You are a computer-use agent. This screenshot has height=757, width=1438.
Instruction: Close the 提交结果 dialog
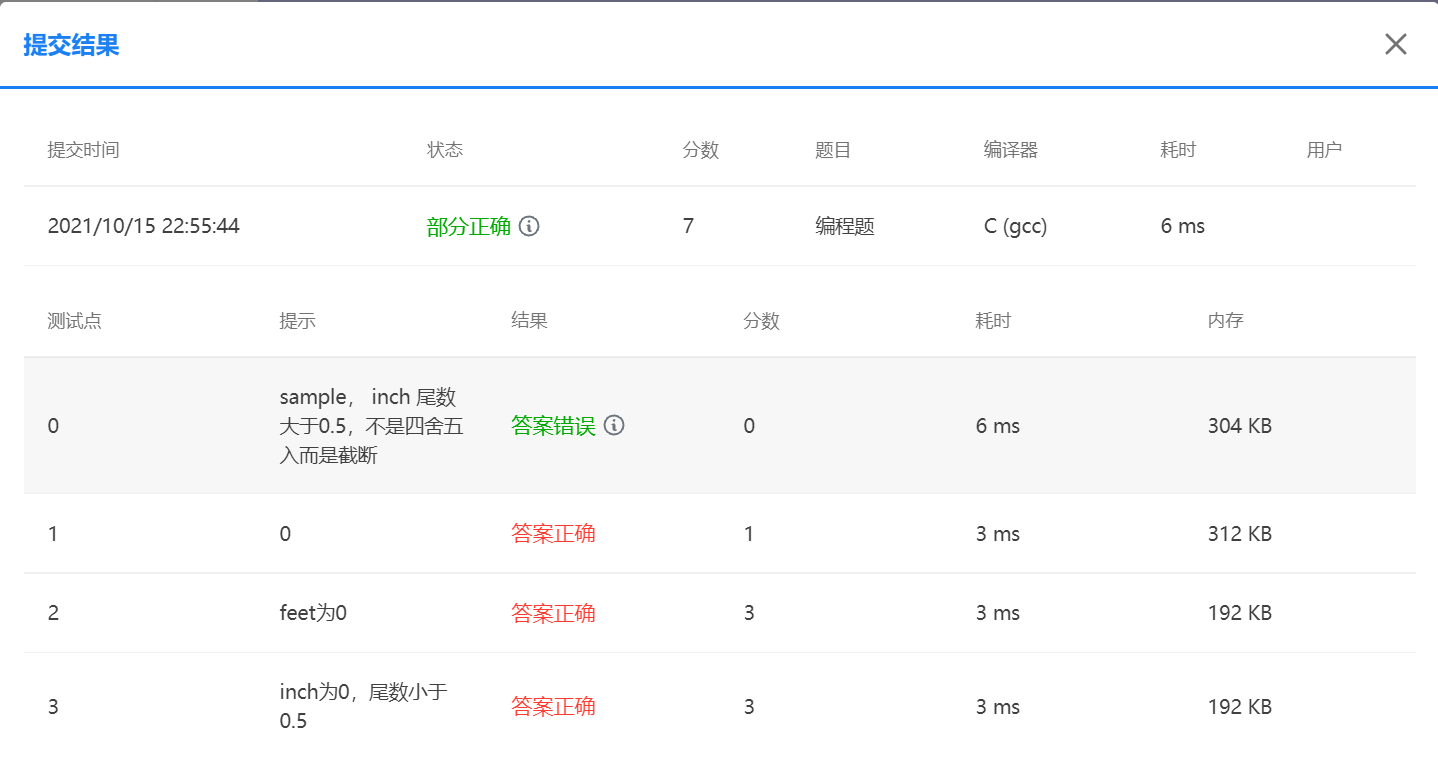coord(1395,44)
